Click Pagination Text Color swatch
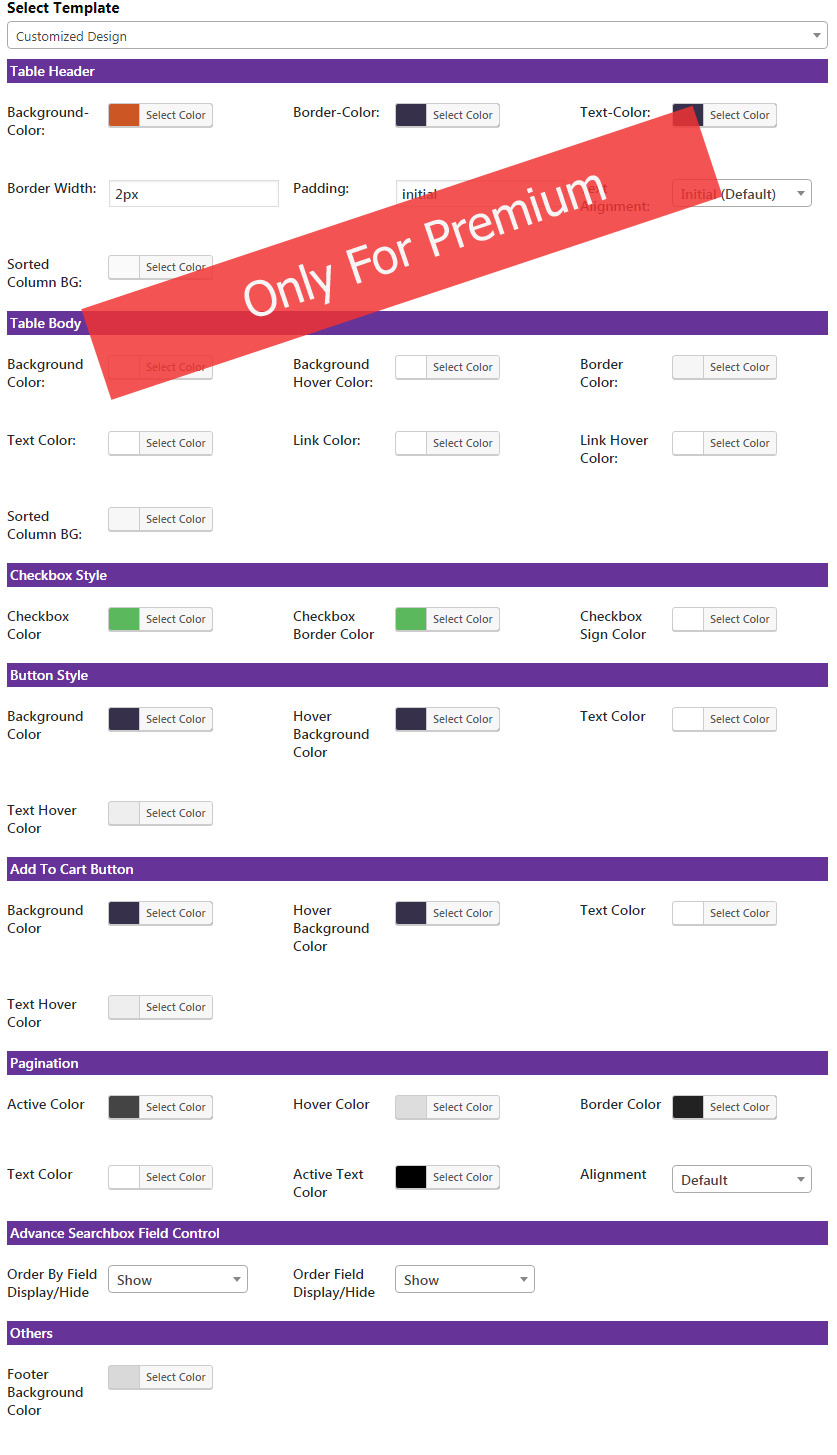The width and height of the screenshot is (837, 1455). pyautogui.click(x=124, y=1177)
